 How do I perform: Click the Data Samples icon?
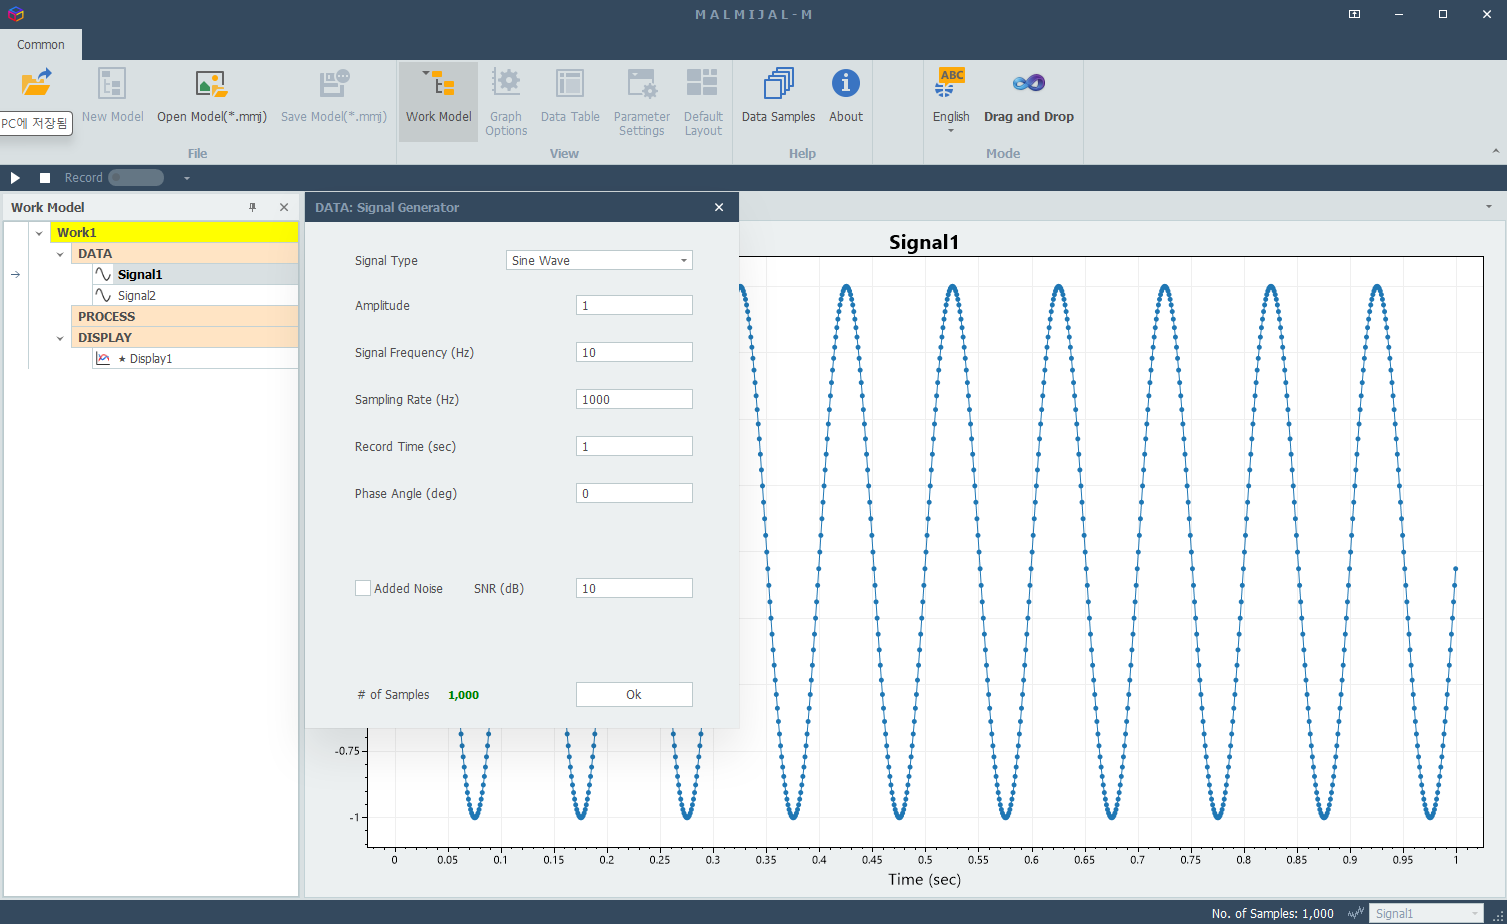(778, 84)
